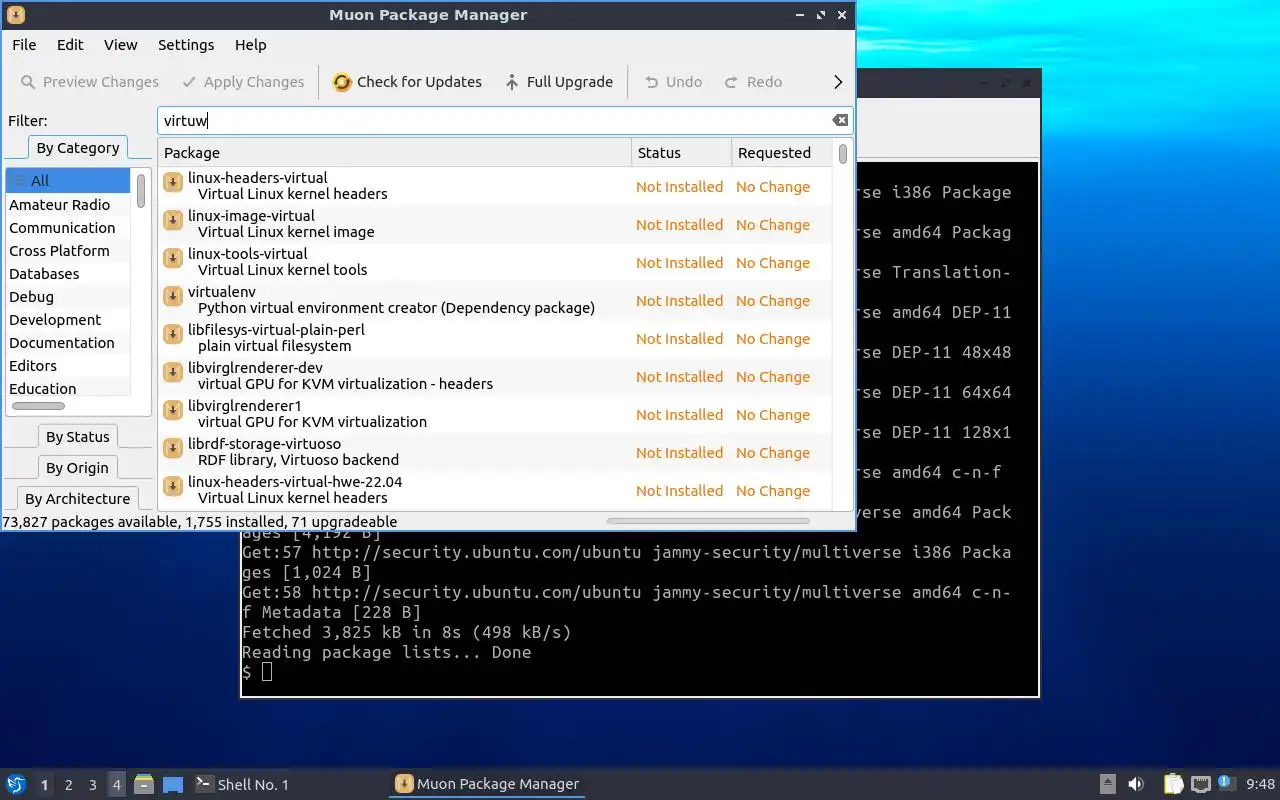Sort by the Status column header
Image resolution: width=1280 pixels, height=800 pixels.
682,153
